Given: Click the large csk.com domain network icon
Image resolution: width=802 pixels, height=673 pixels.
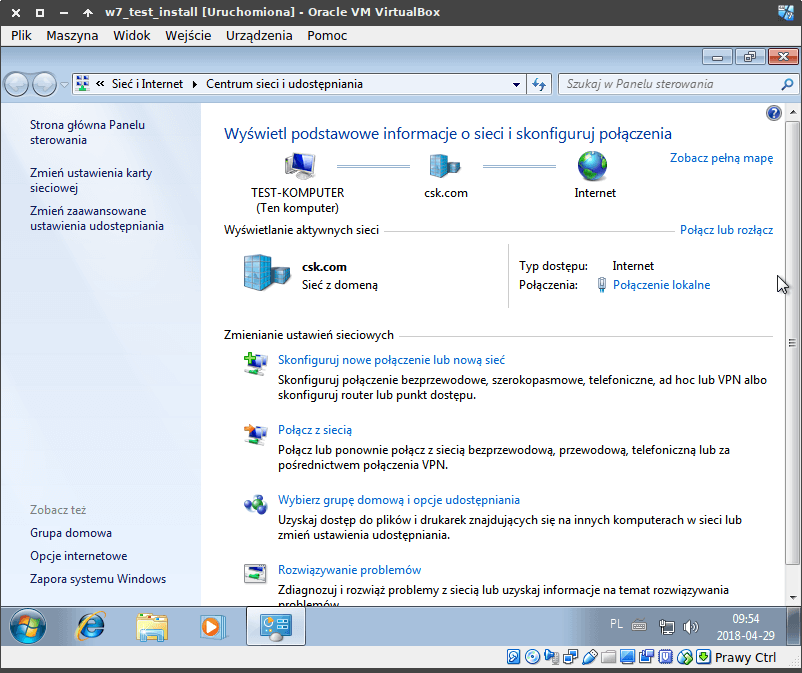Looking at the screenshot, I should point(266,273).
